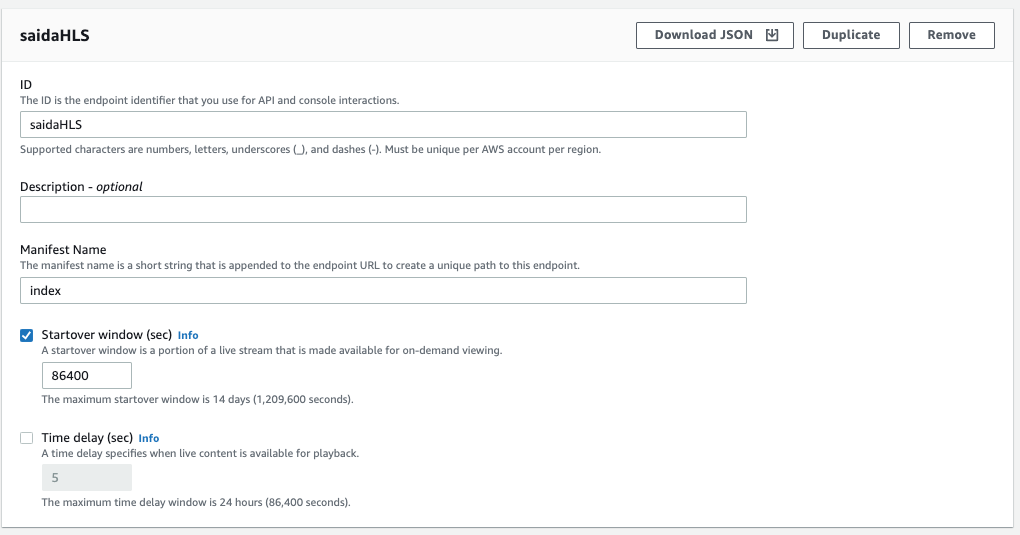Screen dimensions: 1020x535
Task: Click the ID field label
Action: [26, 86]
